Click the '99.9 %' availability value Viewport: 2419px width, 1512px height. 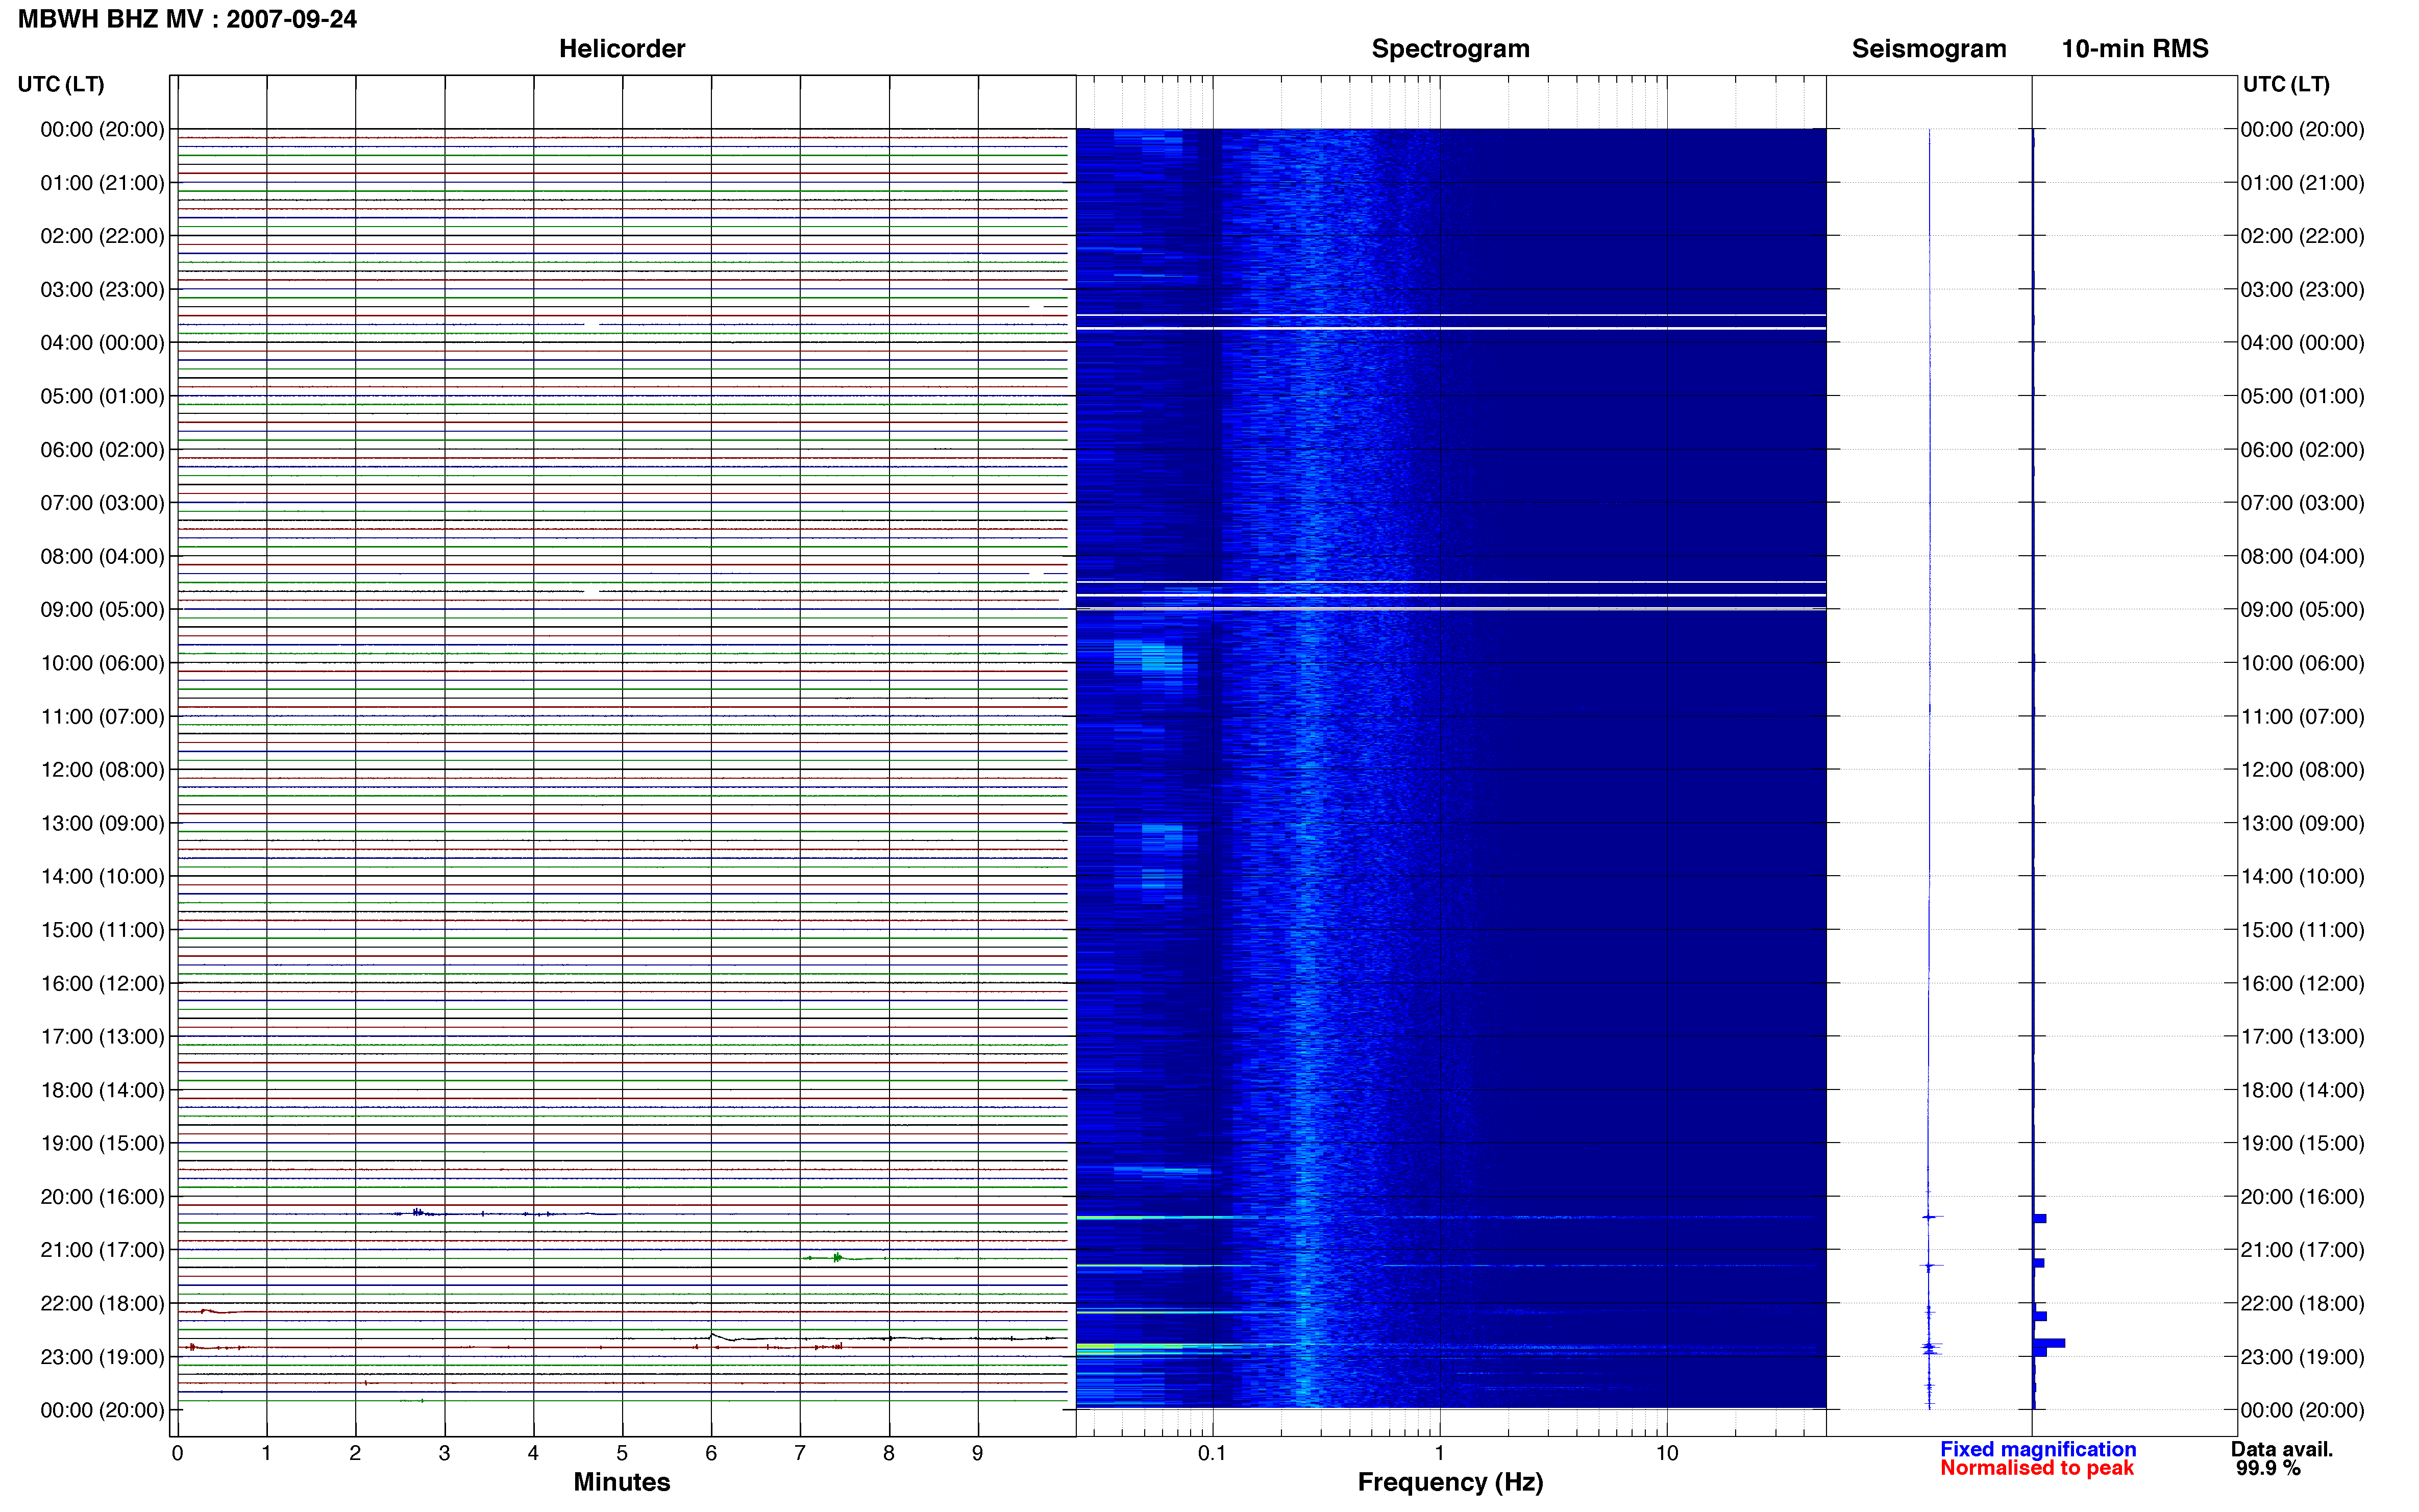click(2268, 1468)
